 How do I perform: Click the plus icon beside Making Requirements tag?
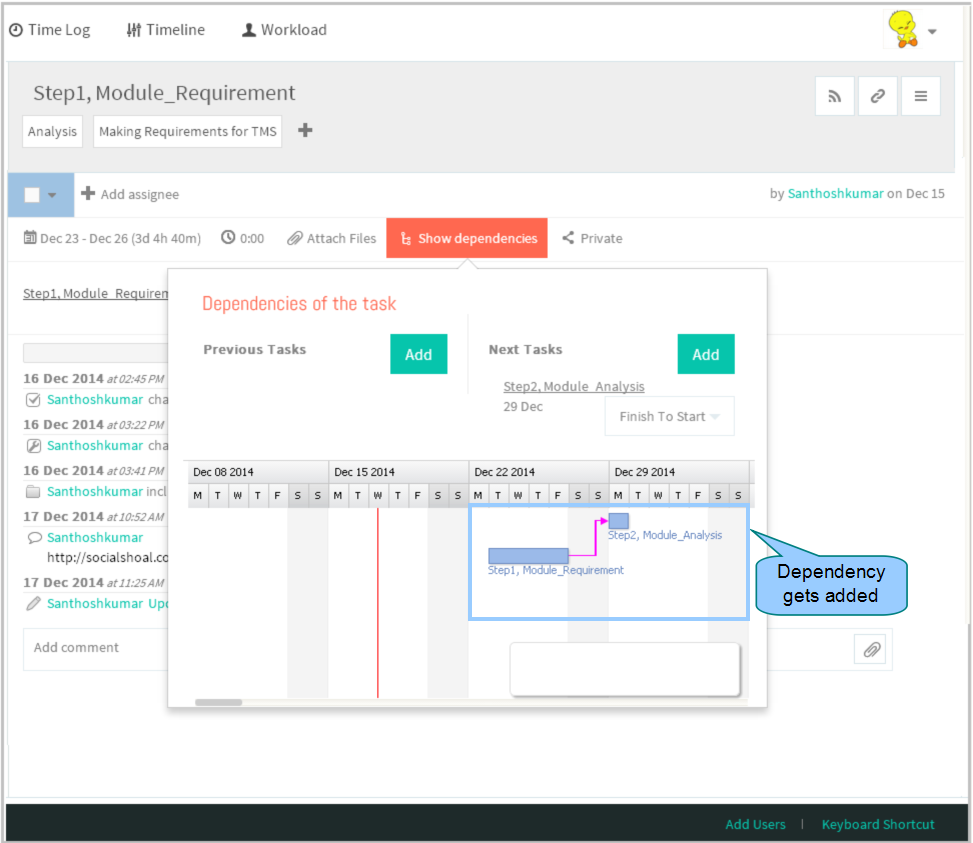tap(305, 130)
